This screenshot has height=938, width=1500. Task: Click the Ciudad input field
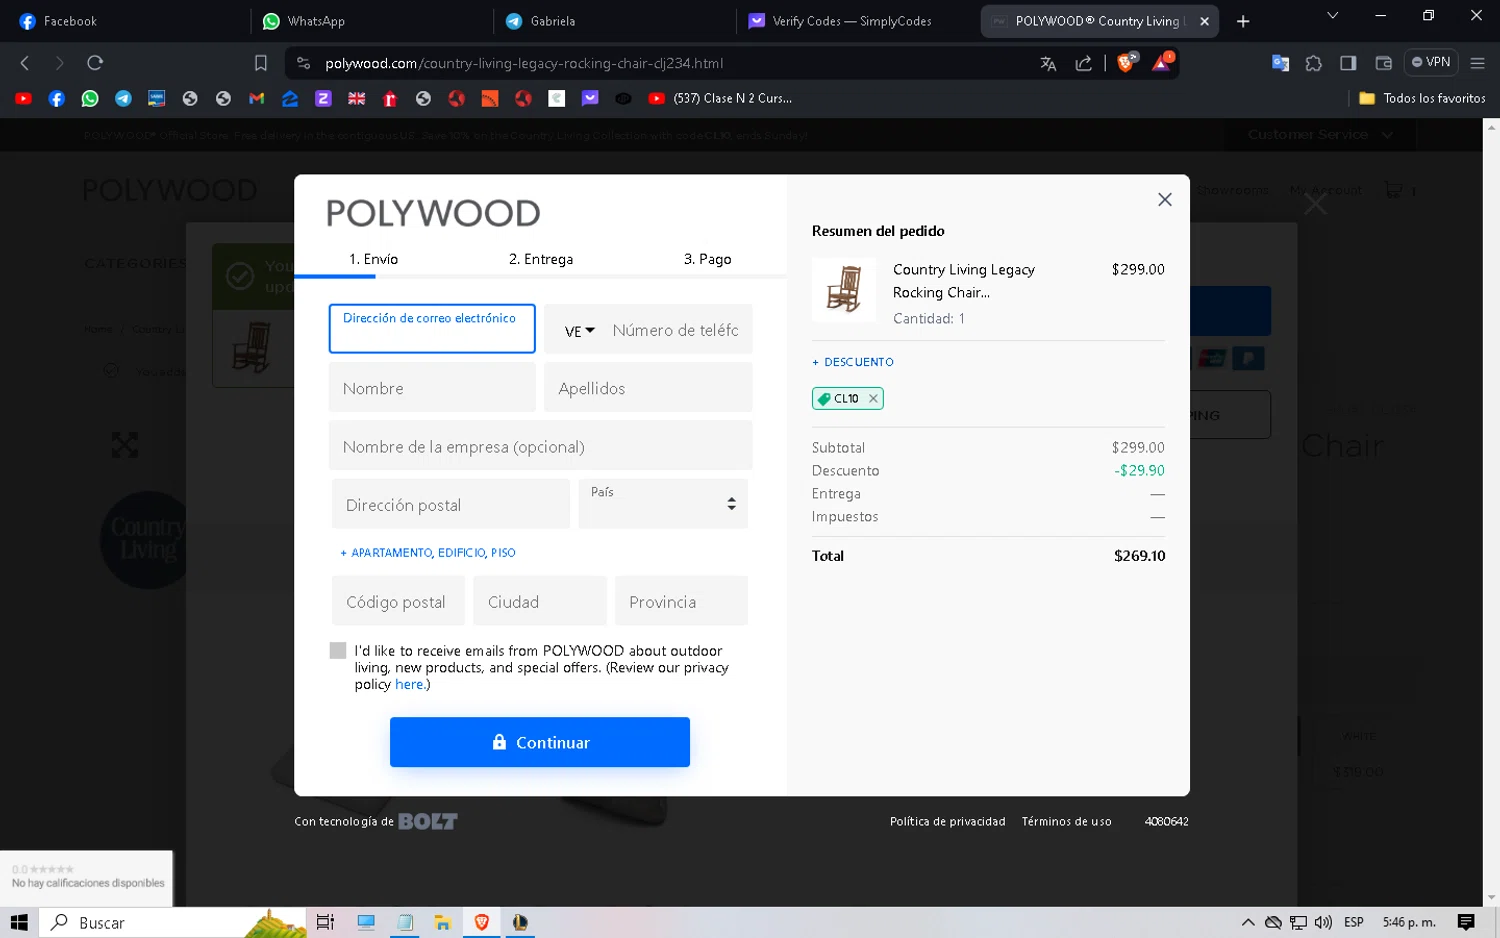[x=540, y=601]
